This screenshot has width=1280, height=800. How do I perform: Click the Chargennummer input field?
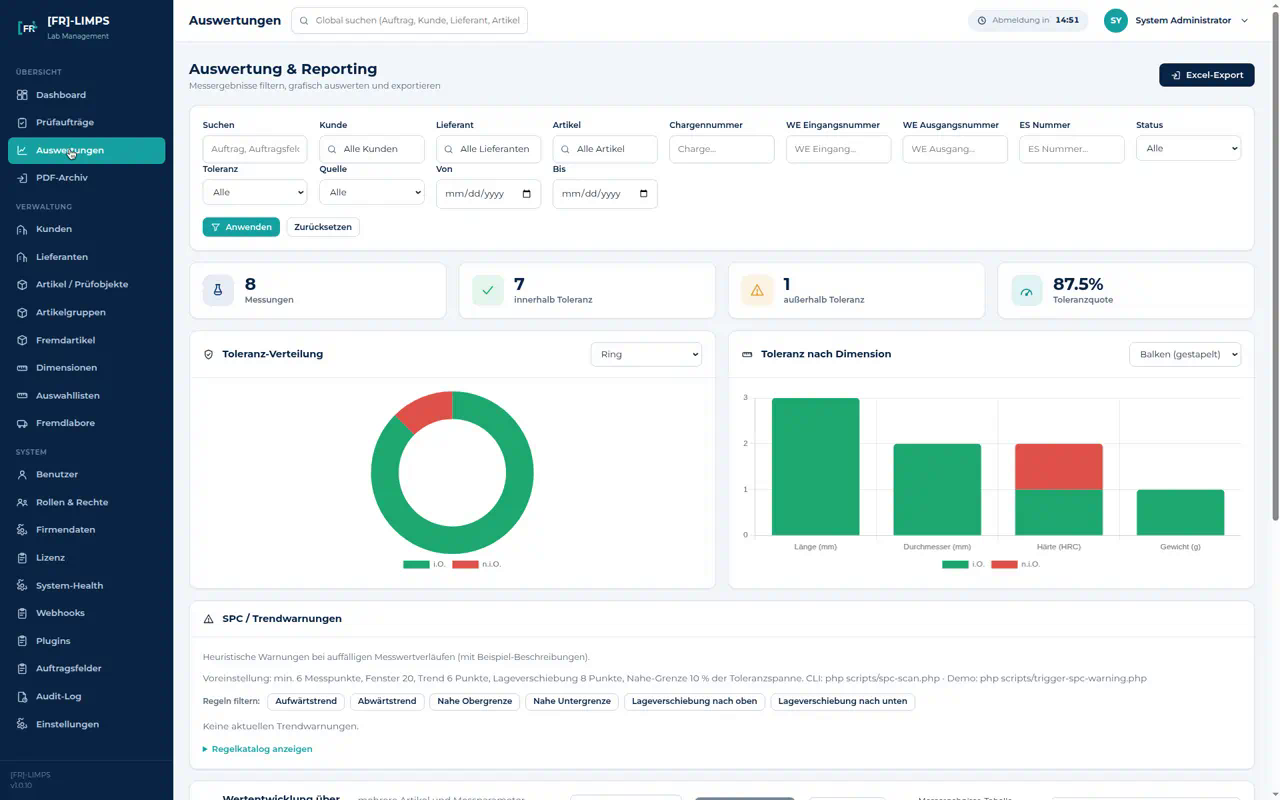point(722,149)
